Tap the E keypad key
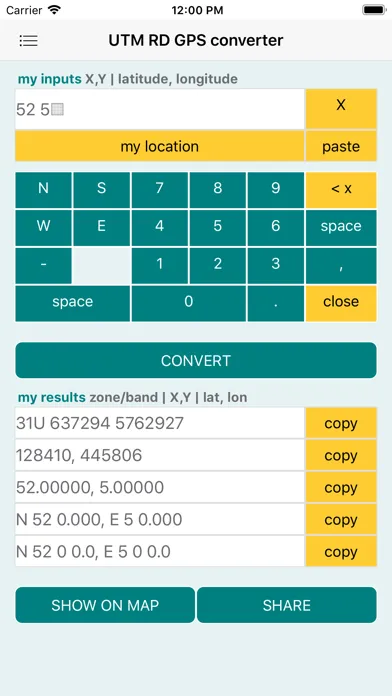Viewport: 392px width, 696px height. 102,228
